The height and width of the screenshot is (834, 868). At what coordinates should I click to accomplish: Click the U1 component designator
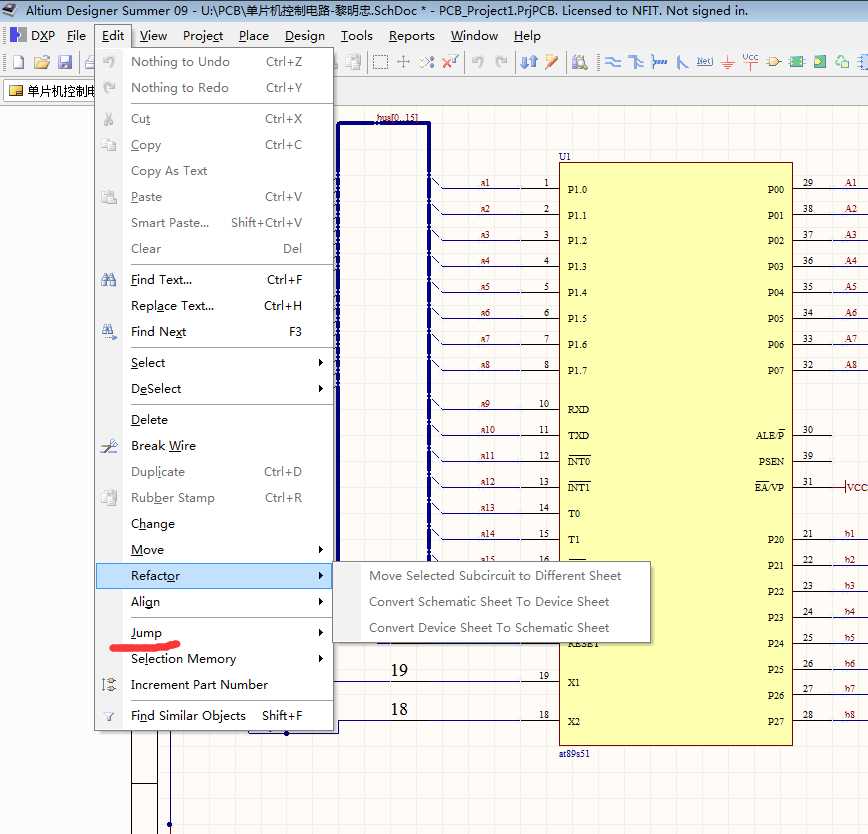click(x=565, y=157)
